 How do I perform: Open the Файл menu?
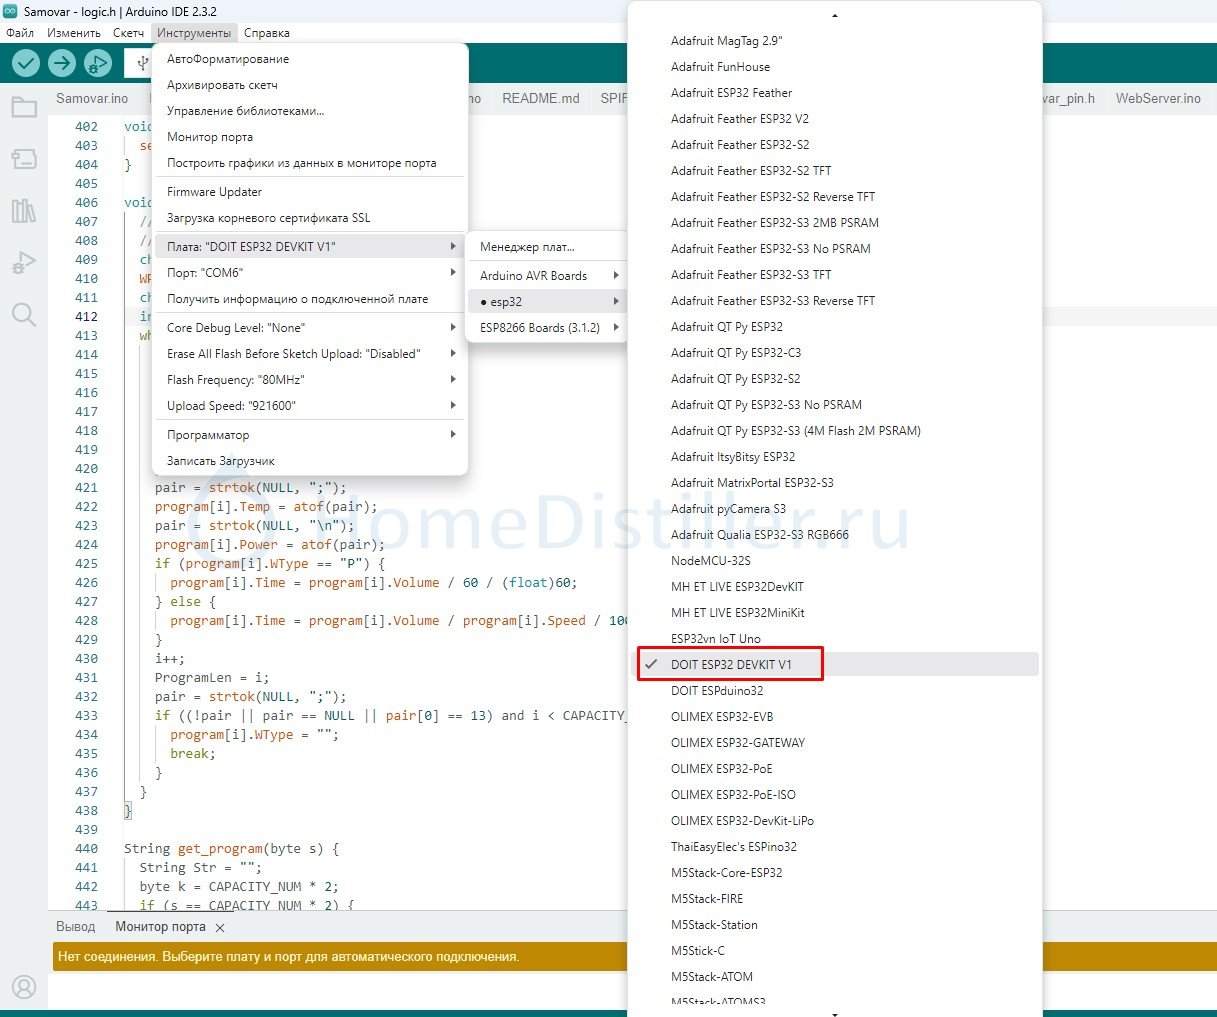pos(20,33)
